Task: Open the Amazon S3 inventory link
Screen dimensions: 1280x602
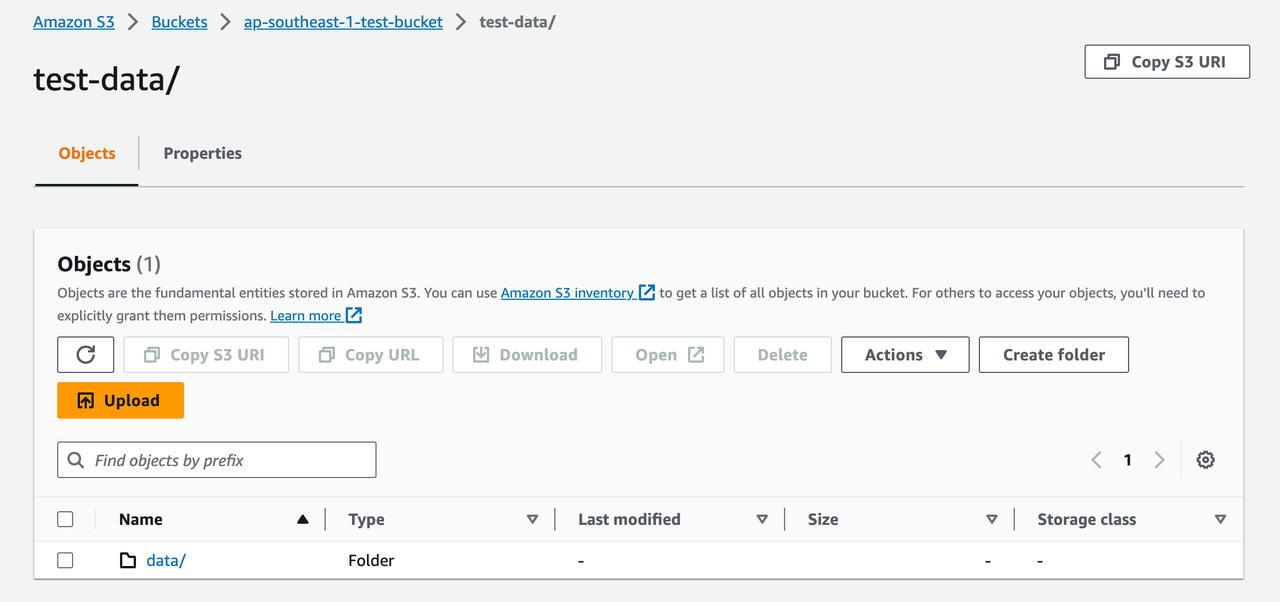Action: pyautogui.click(x=569, y=292)
